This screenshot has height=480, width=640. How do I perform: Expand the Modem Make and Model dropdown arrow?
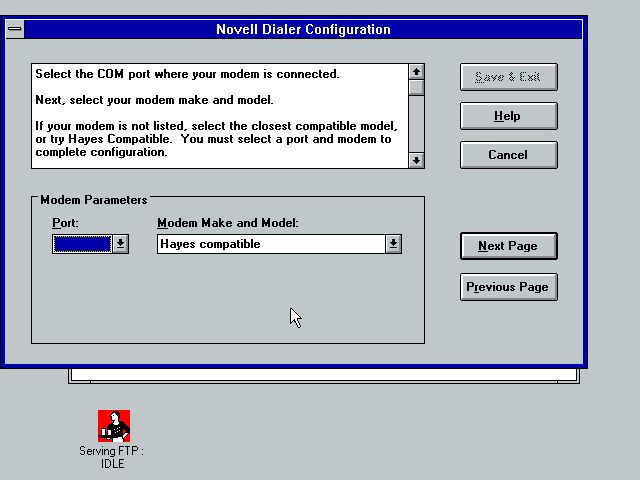click(x=393, y=244)
